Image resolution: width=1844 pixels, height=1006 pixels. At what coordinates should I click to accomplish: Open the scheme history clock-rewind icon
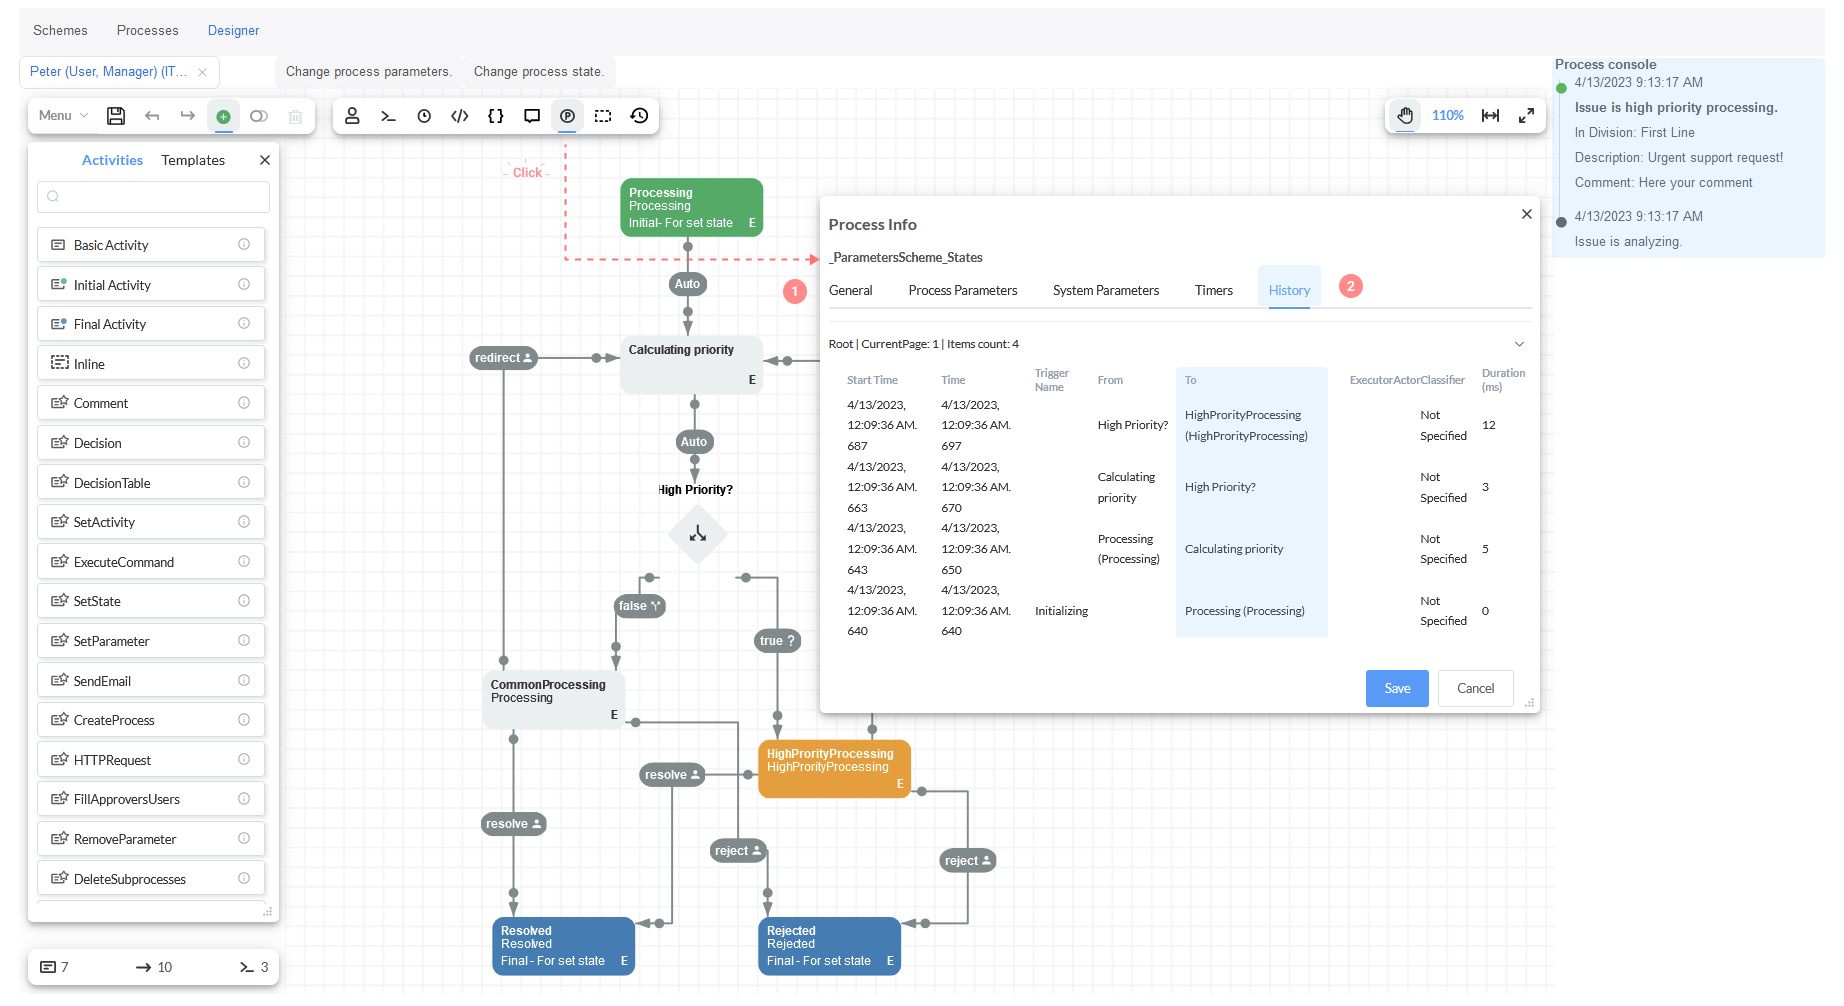[x=639, y=116]
